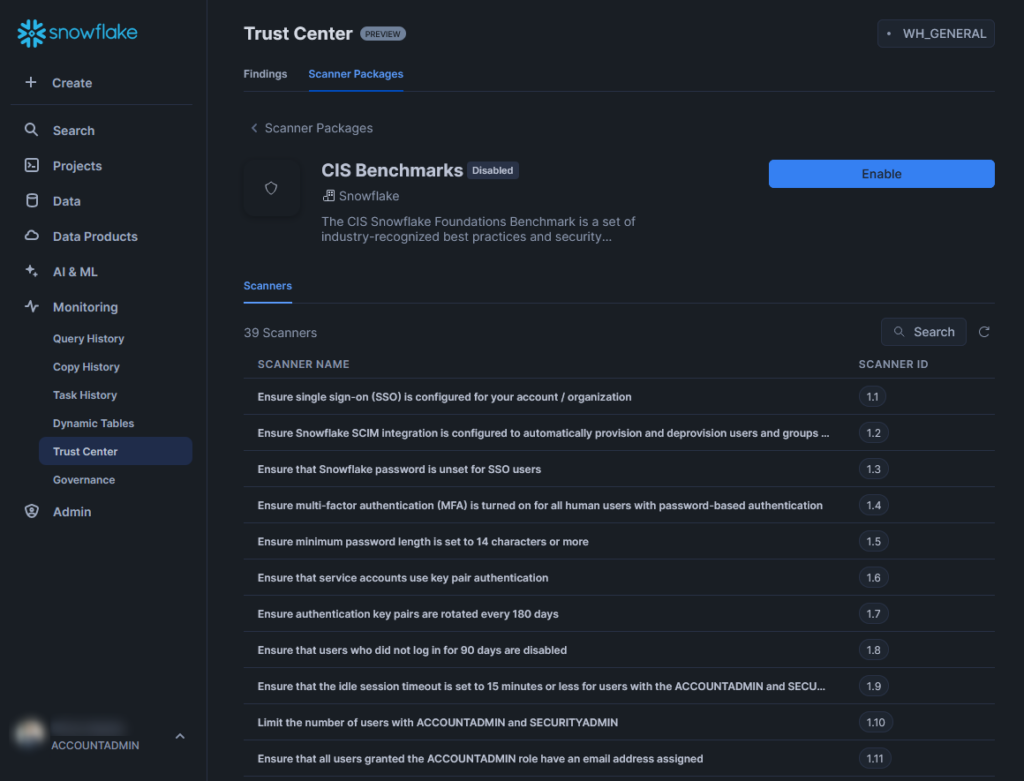Open the WH_GENERAL warehouse selector
Screen dimensions: 1024x781
(935, 33)
